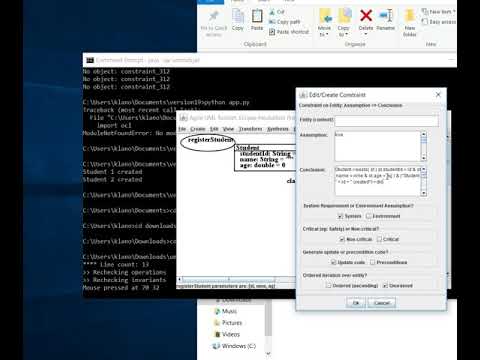Click Assumption scrollbar down arrow

point(424,158)
